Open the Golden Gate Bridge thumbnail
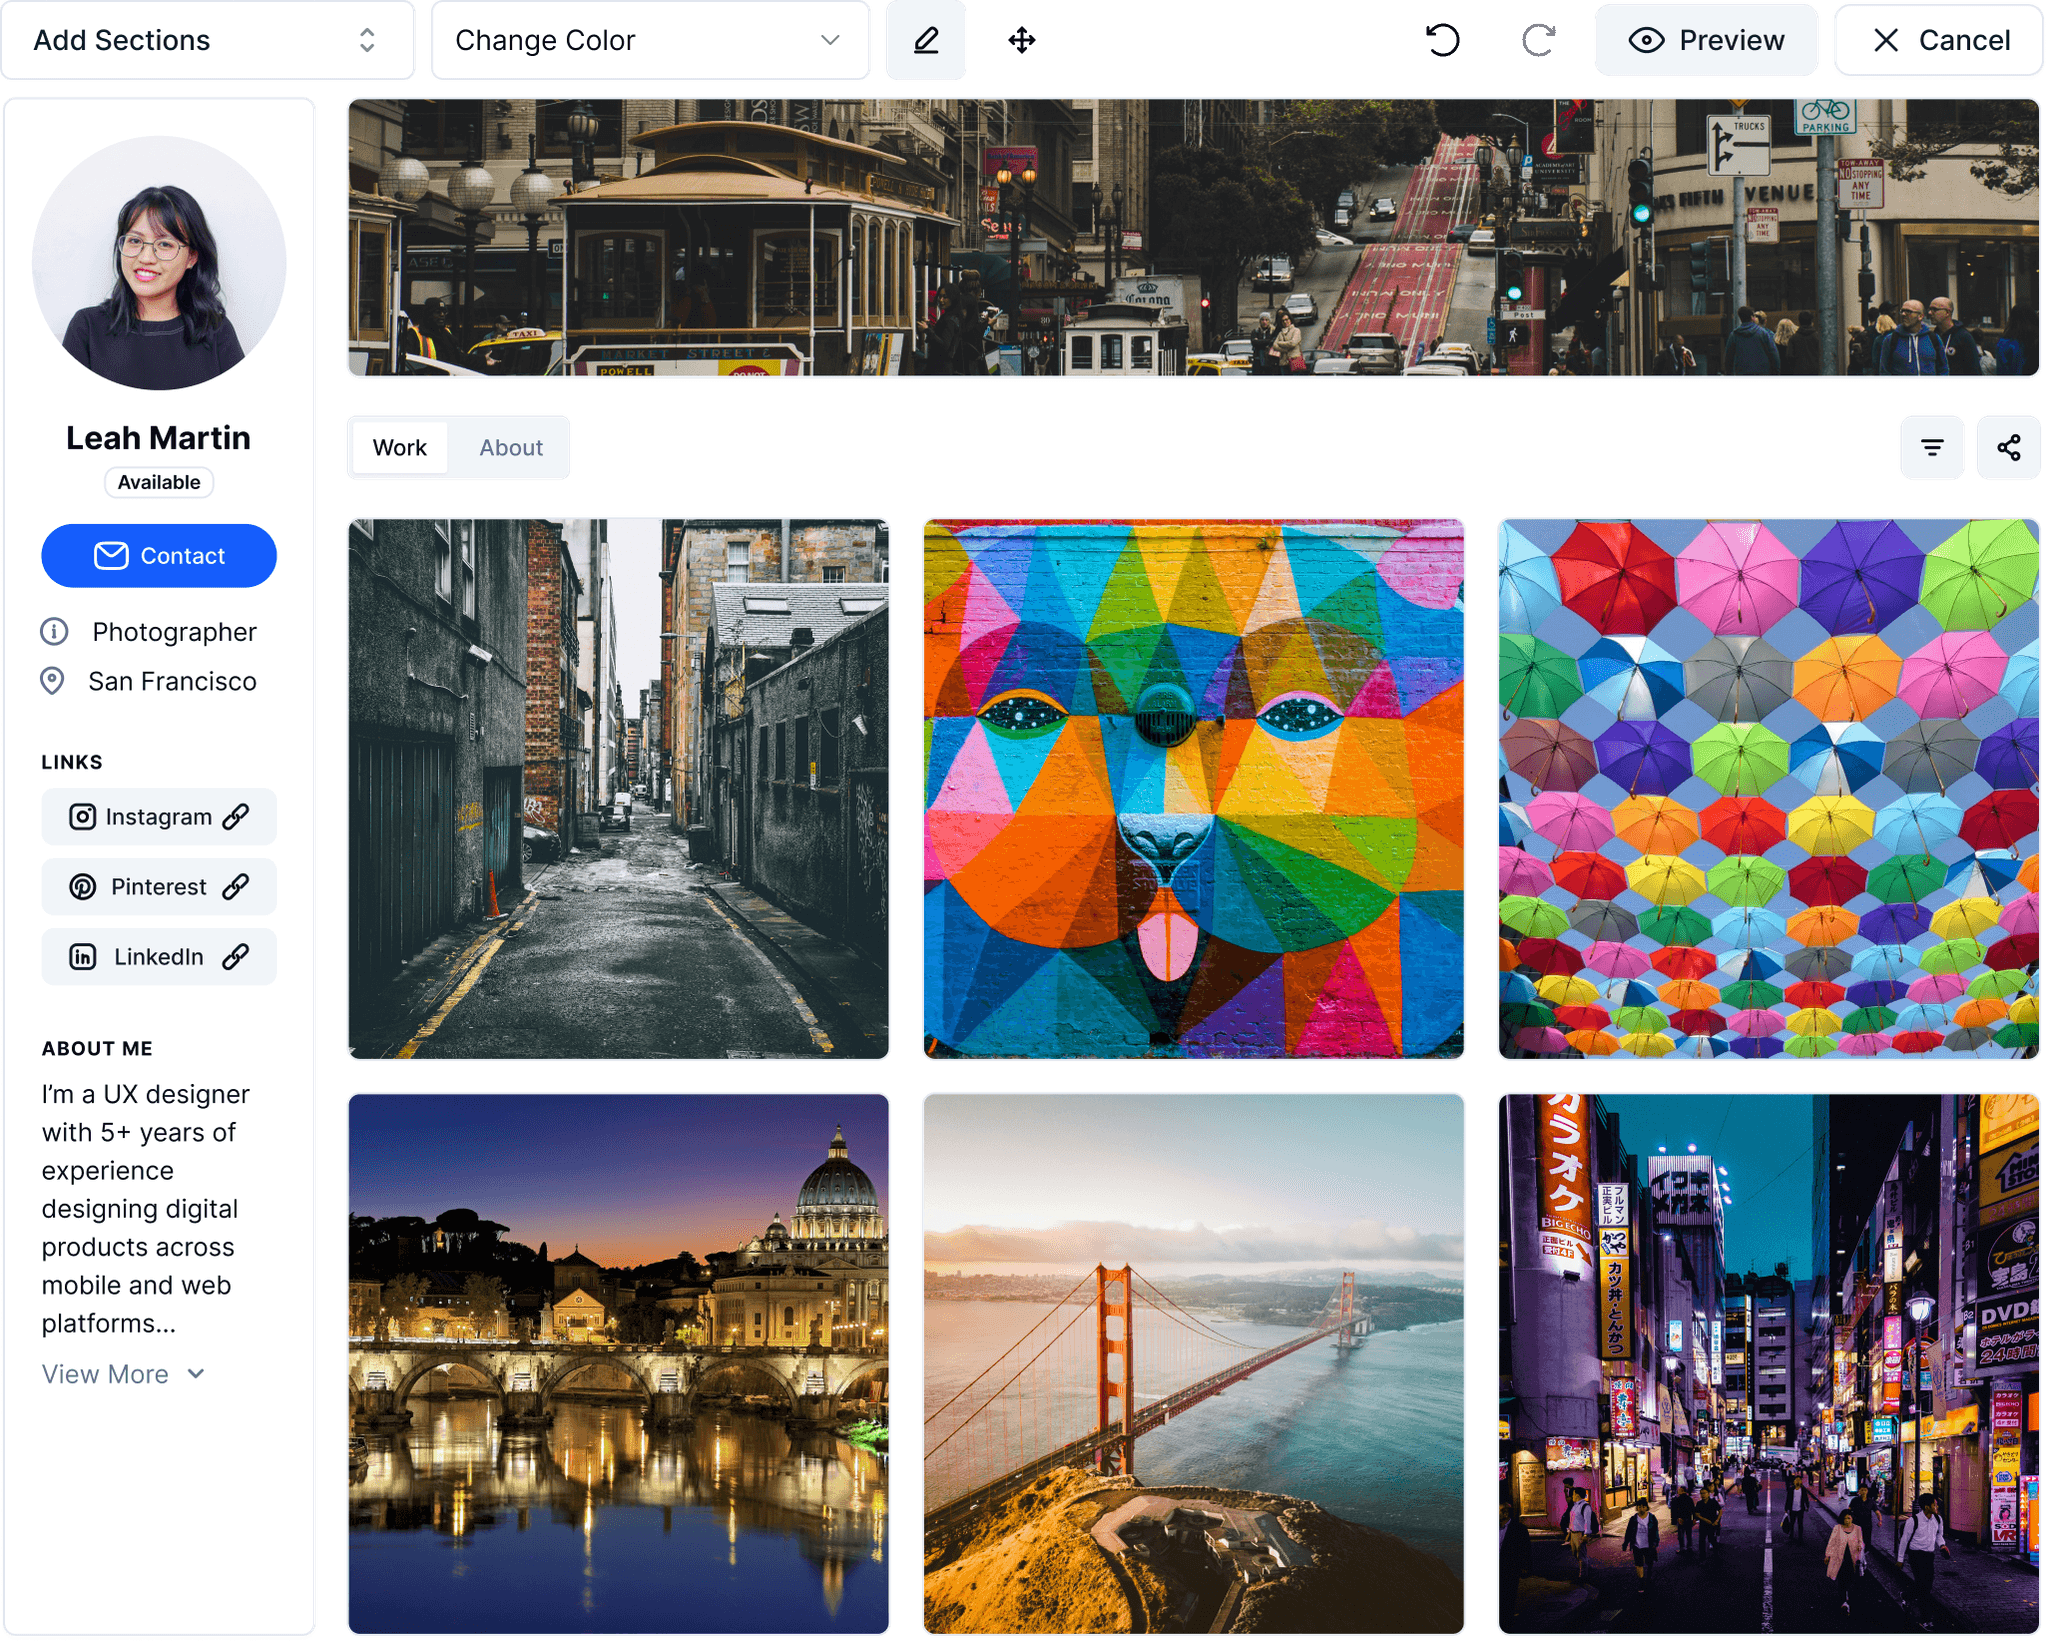The height and width of the screenshot is (1641, 2048). click(x=1193, y=1363)
